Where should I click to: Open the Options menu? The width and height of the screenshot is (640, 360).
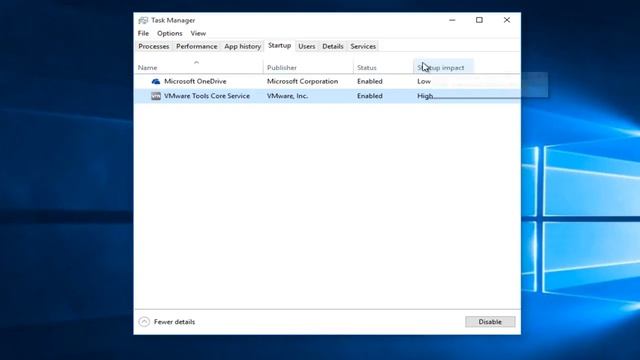(x=169, y=33)
